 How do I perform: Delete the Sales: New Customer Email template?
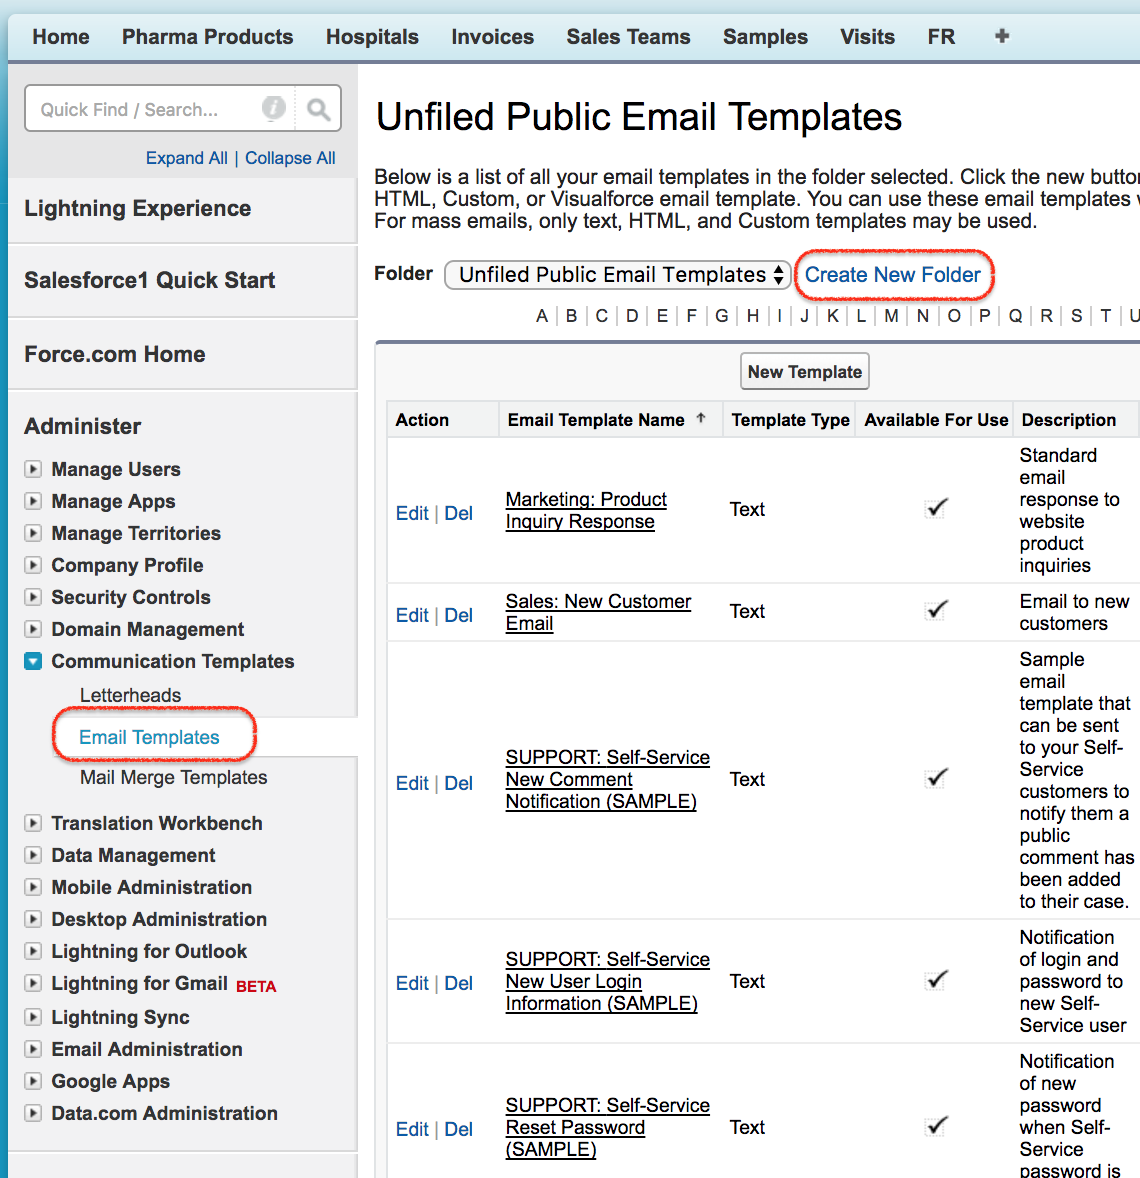coord(458,615)
